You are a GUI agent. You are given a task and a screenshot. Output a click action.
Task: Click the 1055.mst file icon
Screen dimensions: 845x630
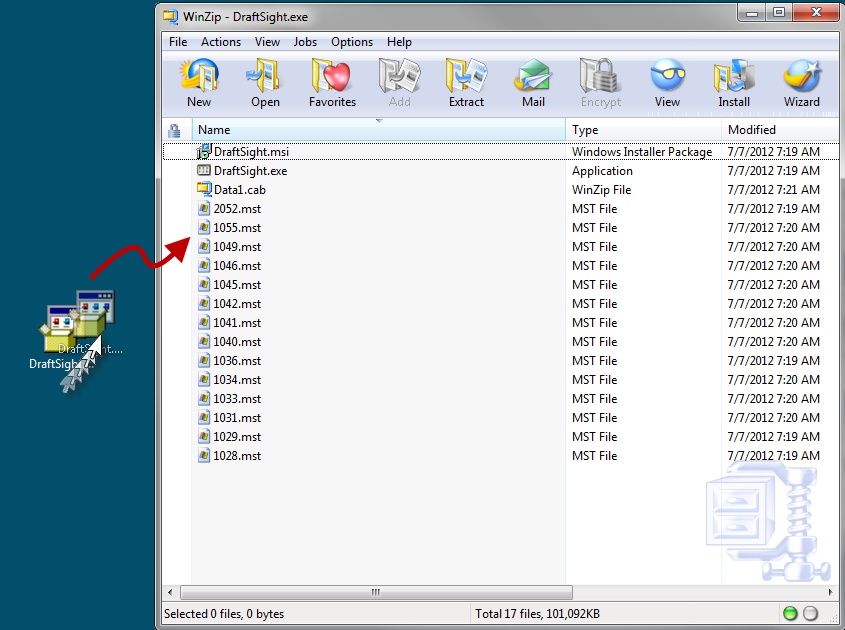204,227
